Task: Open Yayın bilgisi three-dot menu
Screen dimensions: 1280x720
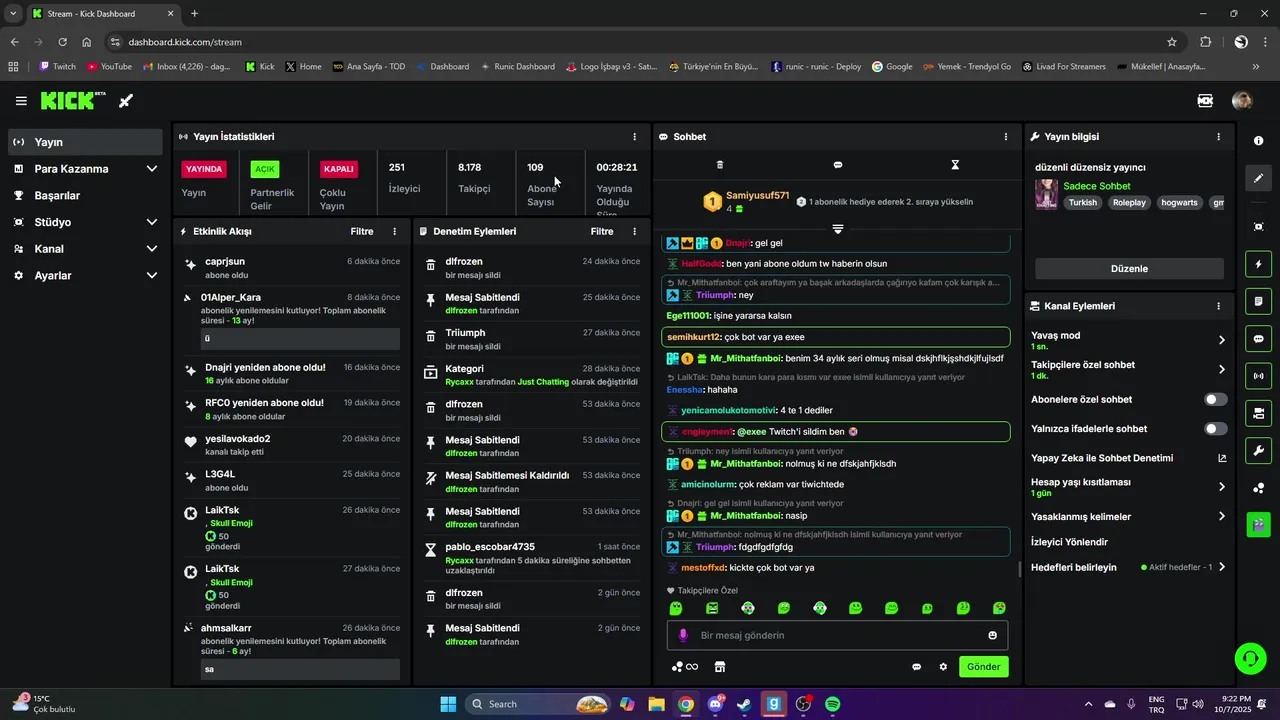Action: coord(1218,137)
